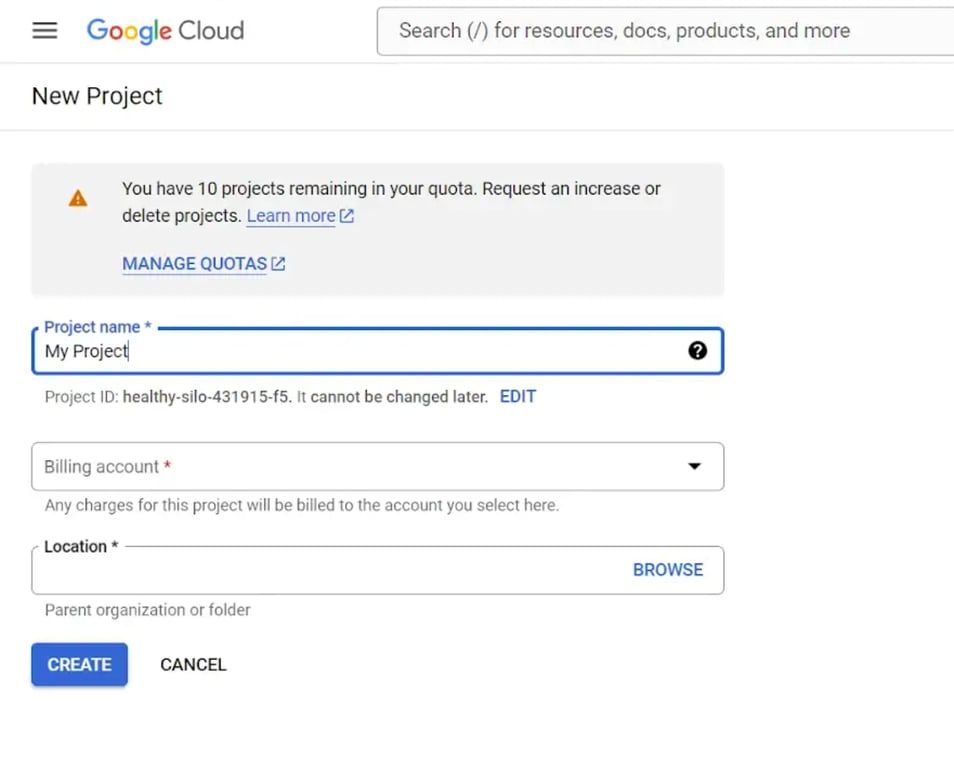Expand the Billing account dropdown arrow
This screenshot has height=768, width=954.
[x=694, y=466]
